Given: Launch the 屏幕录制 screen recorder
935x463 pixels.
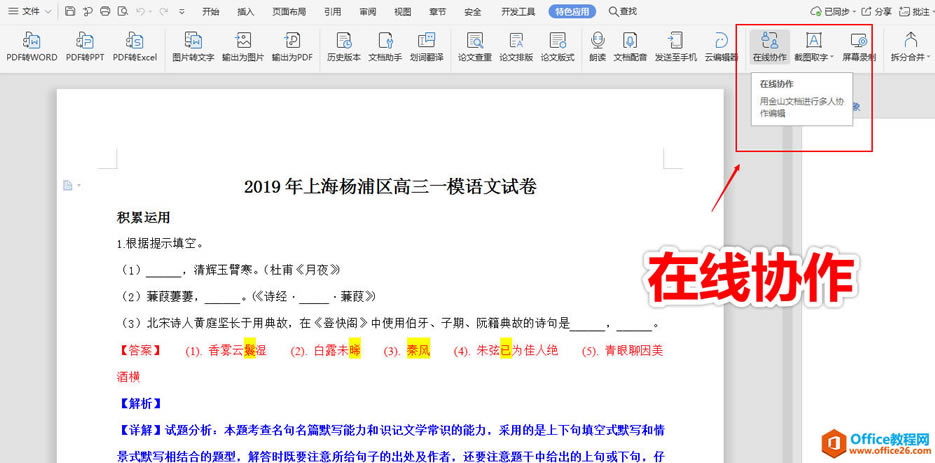Looking at the screenshot, I should tap(858, 46).
